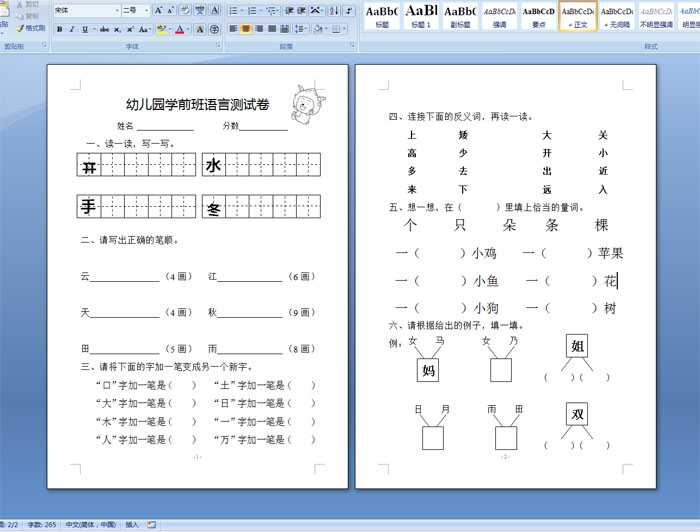This screenshot has width=700, height=532.
Task: Expand highlight color options
Action: pos(170,29)
